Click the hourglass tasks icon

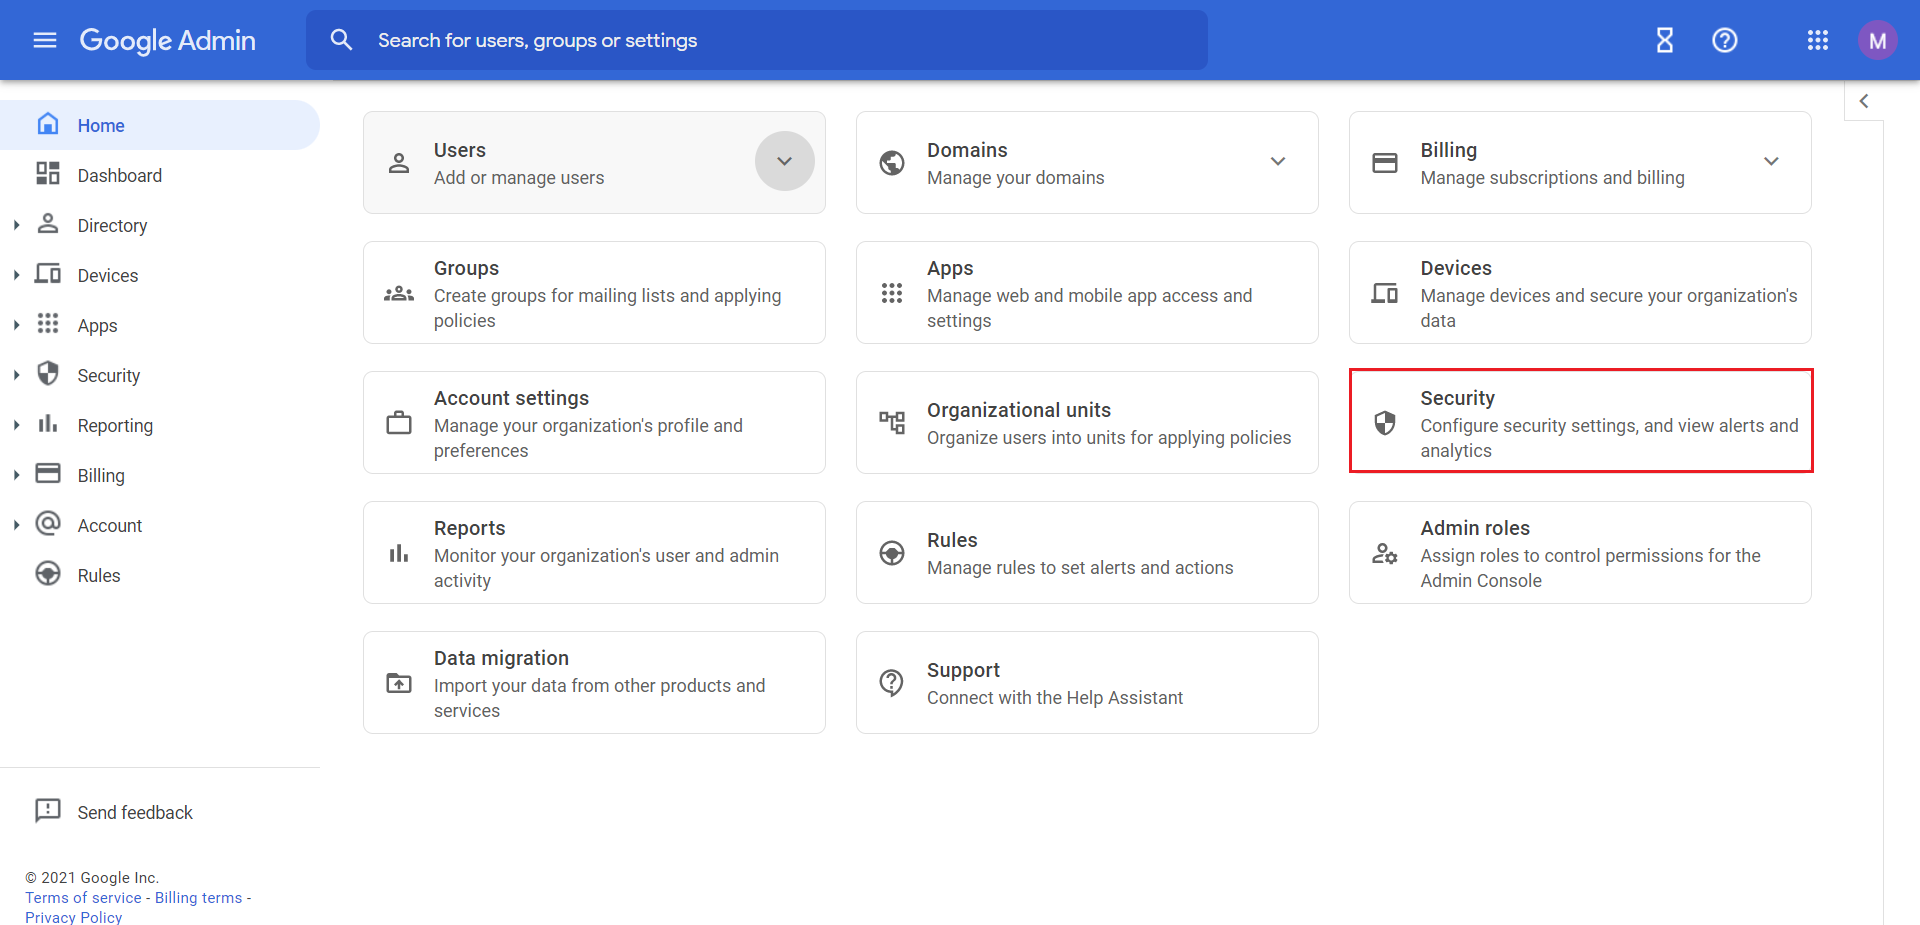coord(1665,40)
